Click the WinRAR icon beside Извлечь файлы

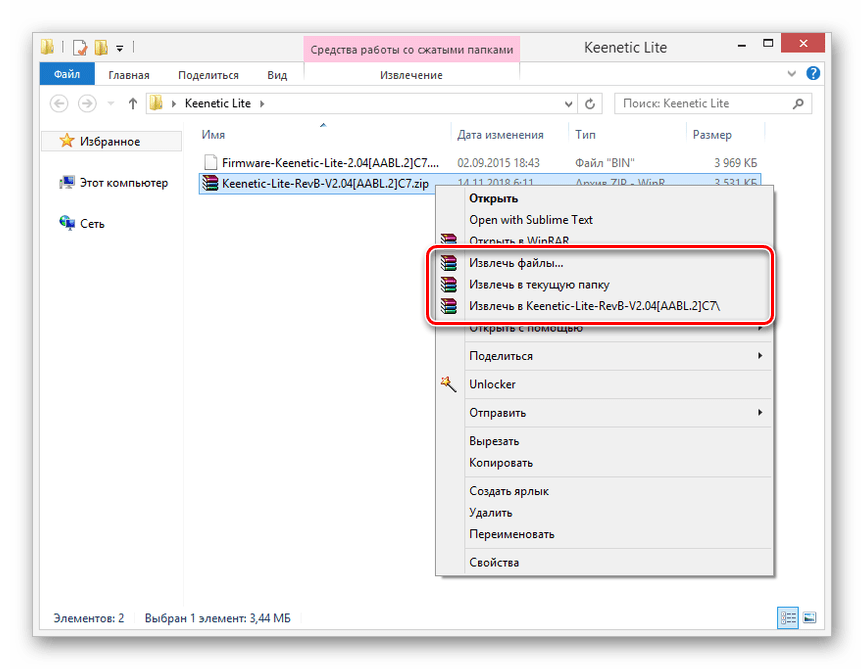[x=449, y=263]
